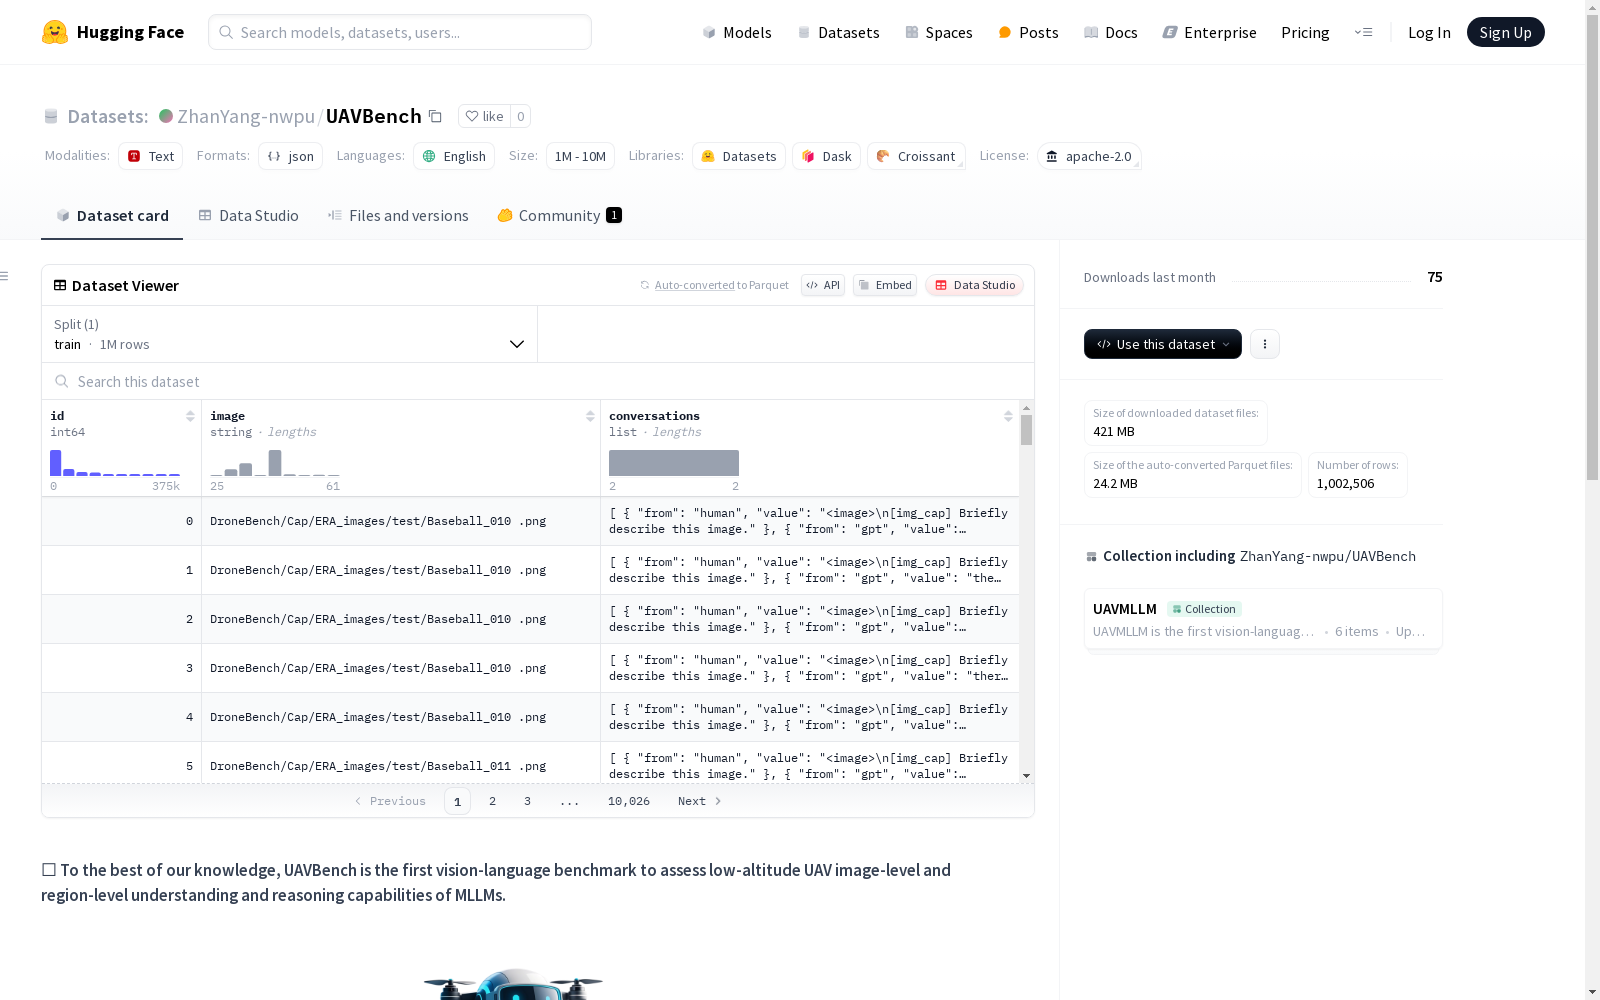Select row 0 Baseball_010 image cell
The height and width of the screenshot is (1000, 1600).
click(401, 521)
